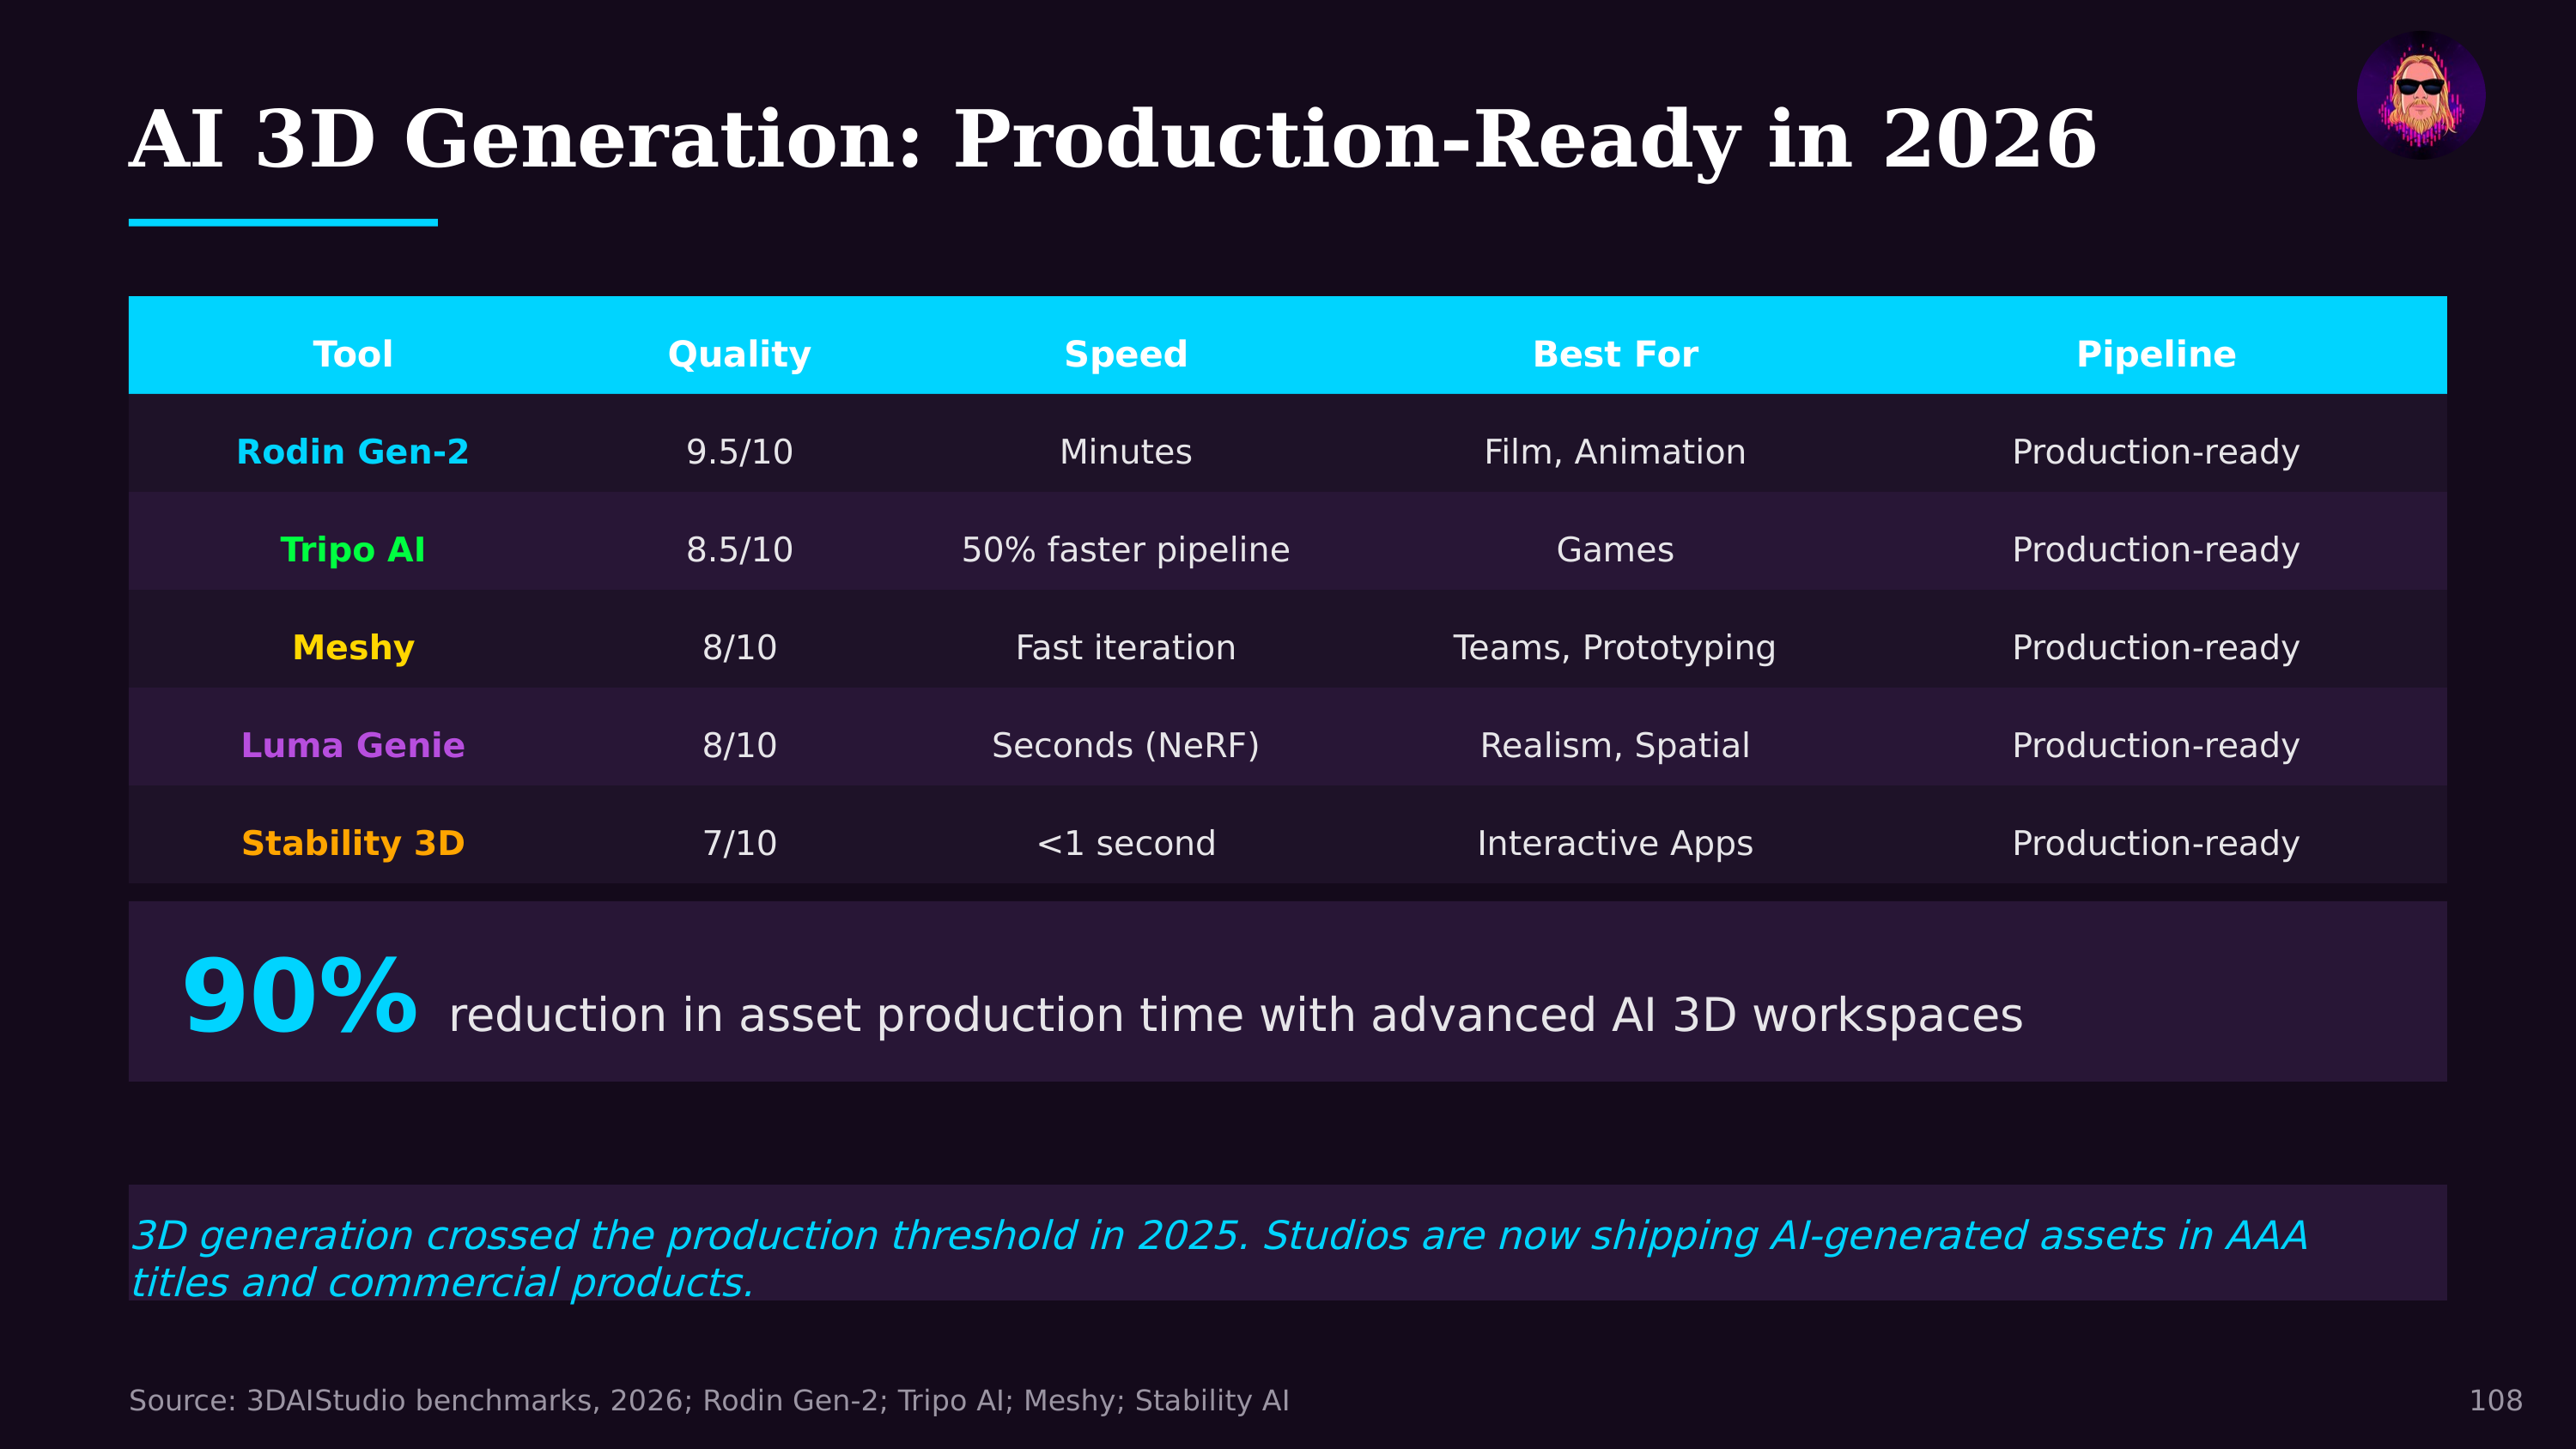Click the Meshy tool label
Screen dimensions: 2576x1449
(352, 647)
